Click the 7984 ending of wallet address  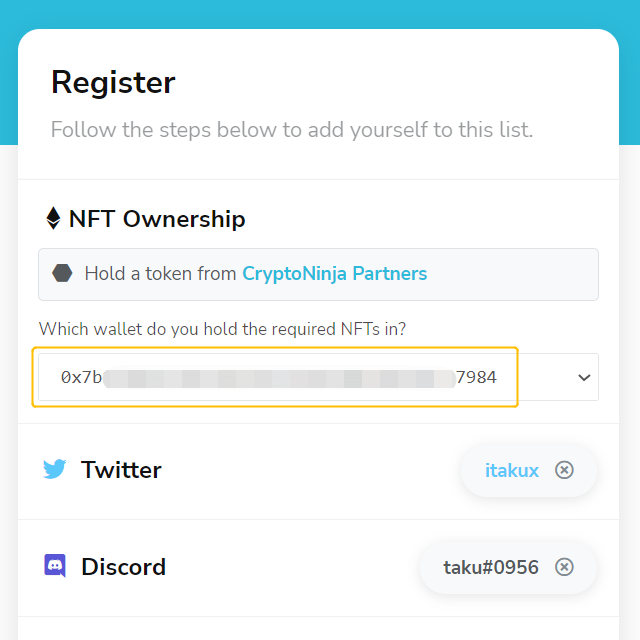tap(476, 378)
